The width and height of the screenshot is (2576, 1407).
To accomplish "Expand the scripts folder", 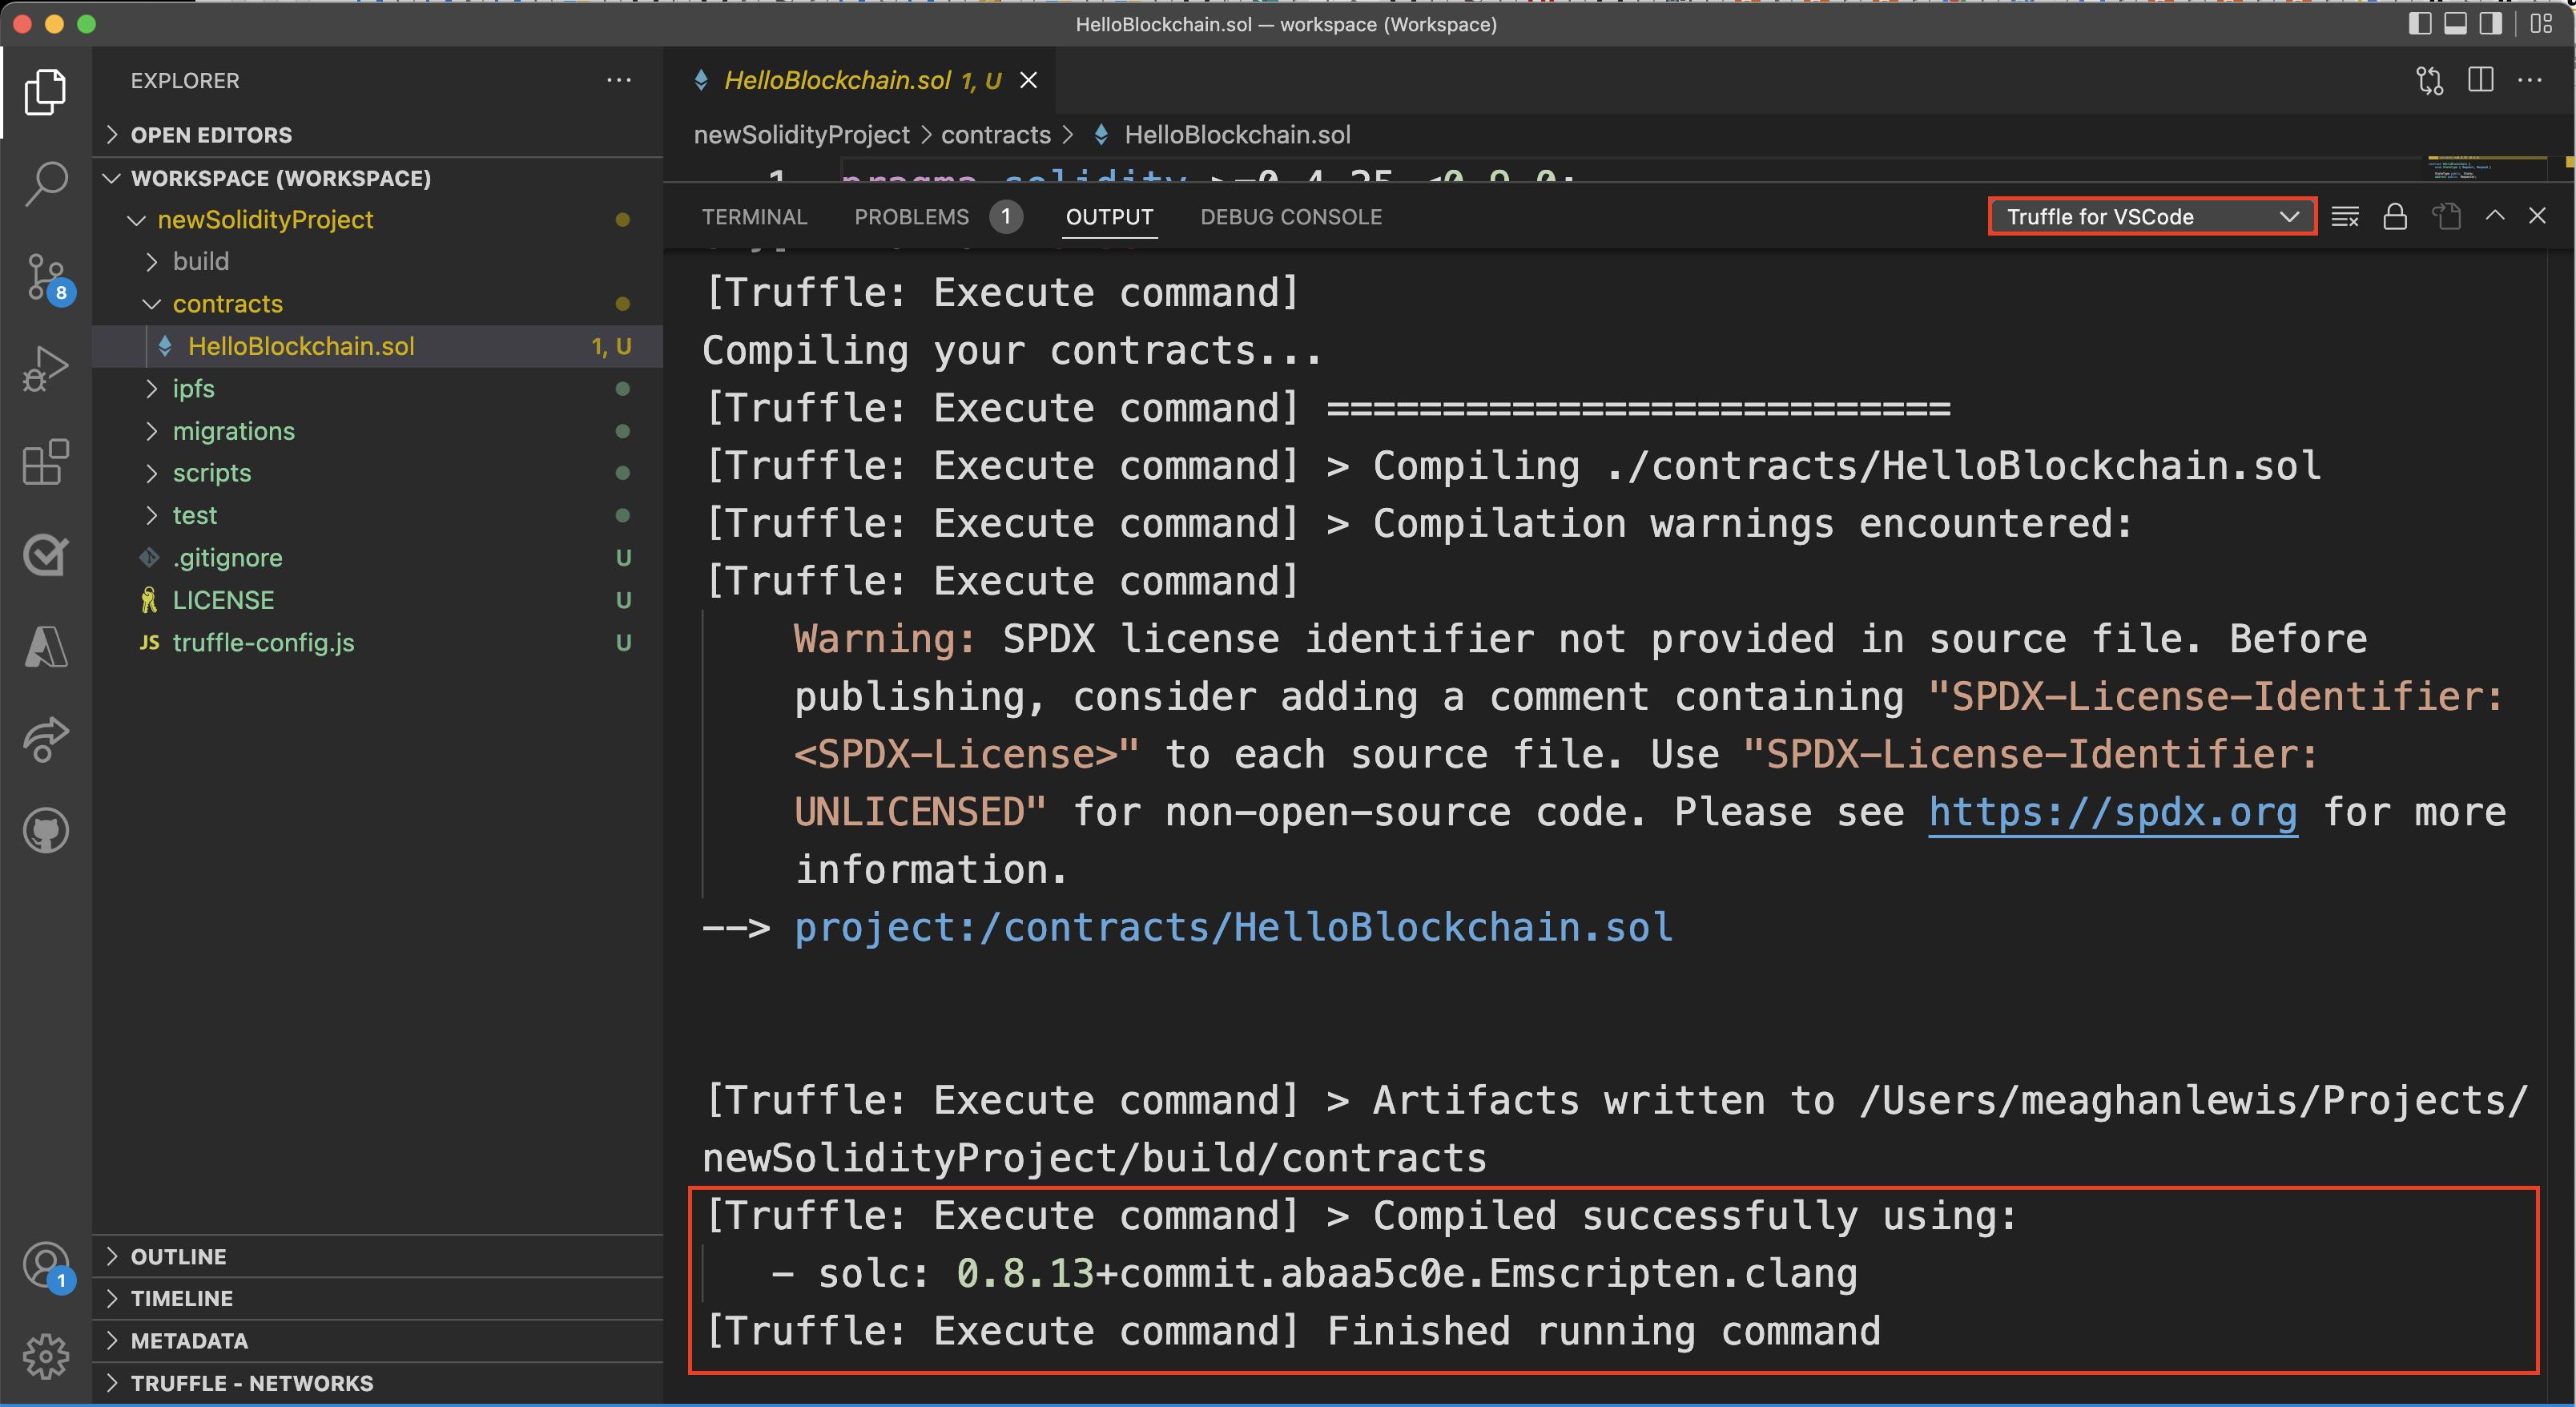I will tap(377, 473).
